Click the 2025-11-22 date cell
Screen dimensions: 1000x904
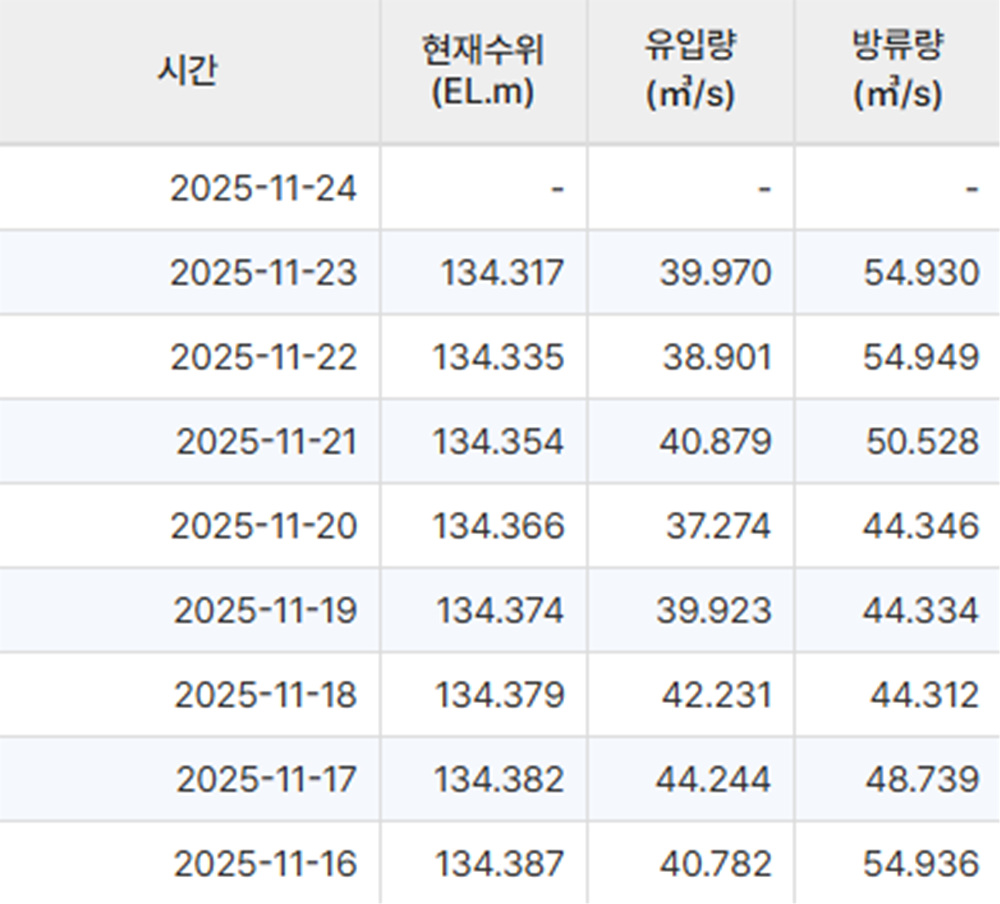tap(263, 357)
